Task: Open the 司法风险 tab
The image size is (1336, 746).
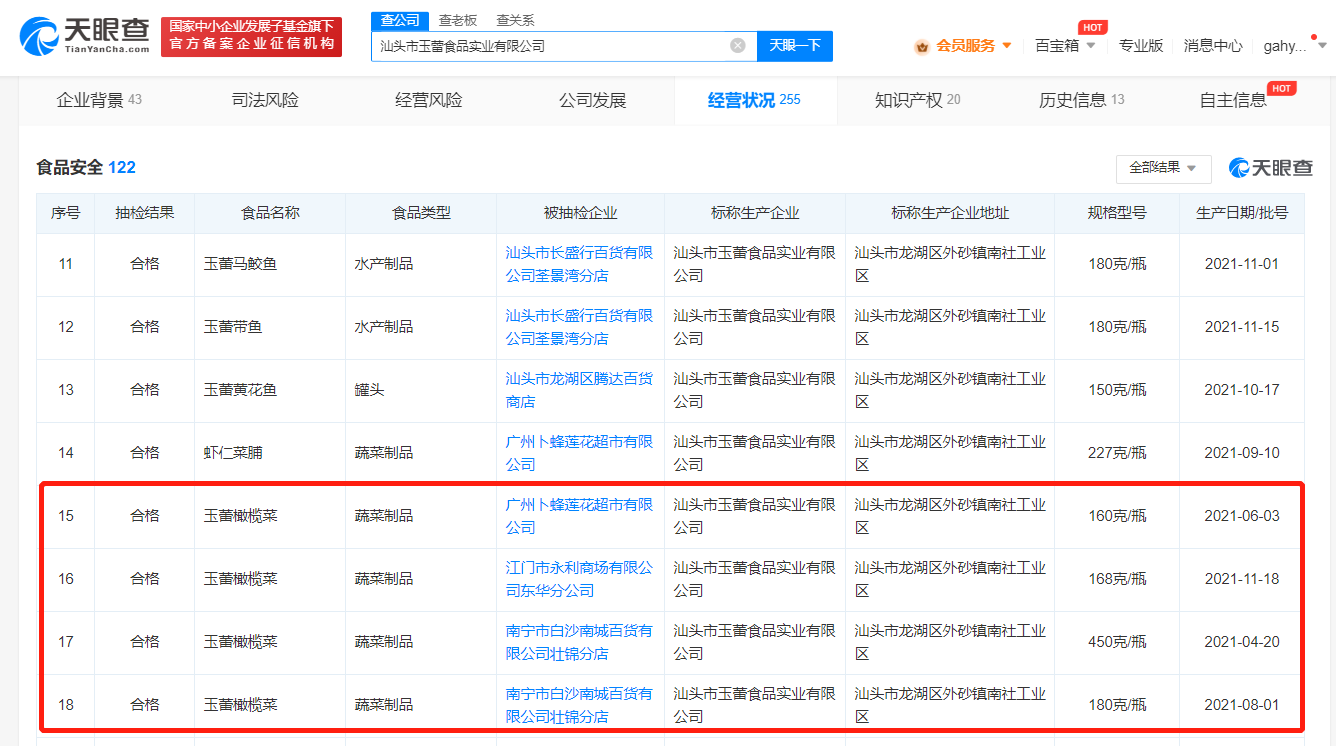Action: (265, 100)
